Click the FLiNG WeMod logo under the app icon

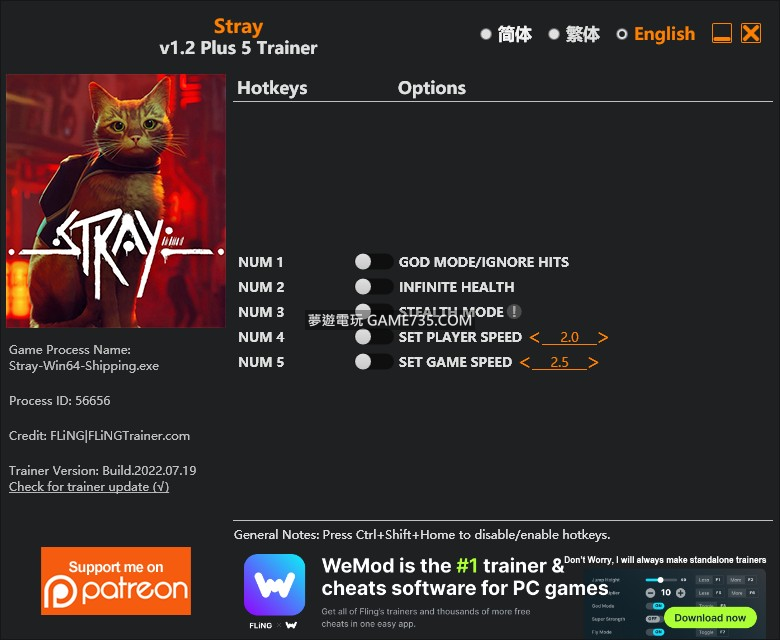pos(274,626)
